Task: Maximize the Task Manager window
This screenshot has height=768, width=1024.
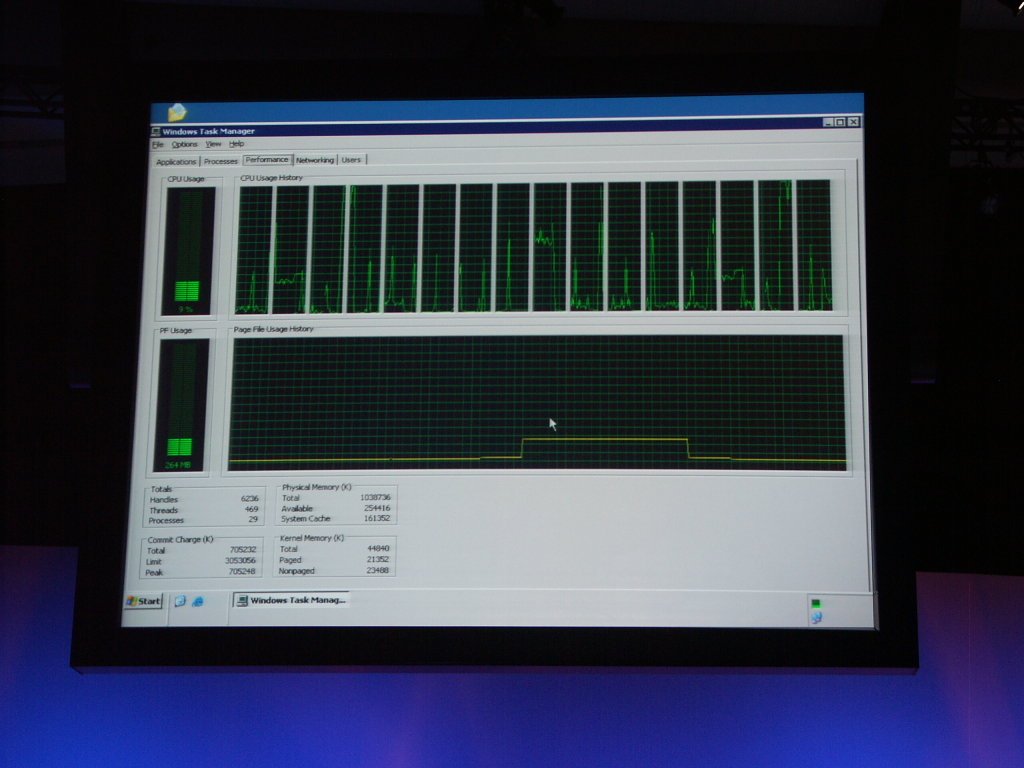Action: point(840,122)
